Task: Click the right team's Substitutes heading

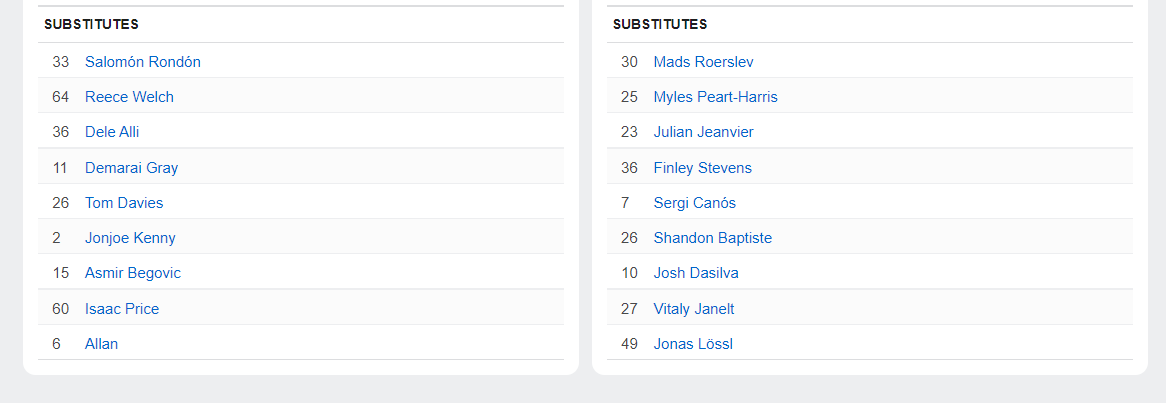Action: (x=660, y=24)
